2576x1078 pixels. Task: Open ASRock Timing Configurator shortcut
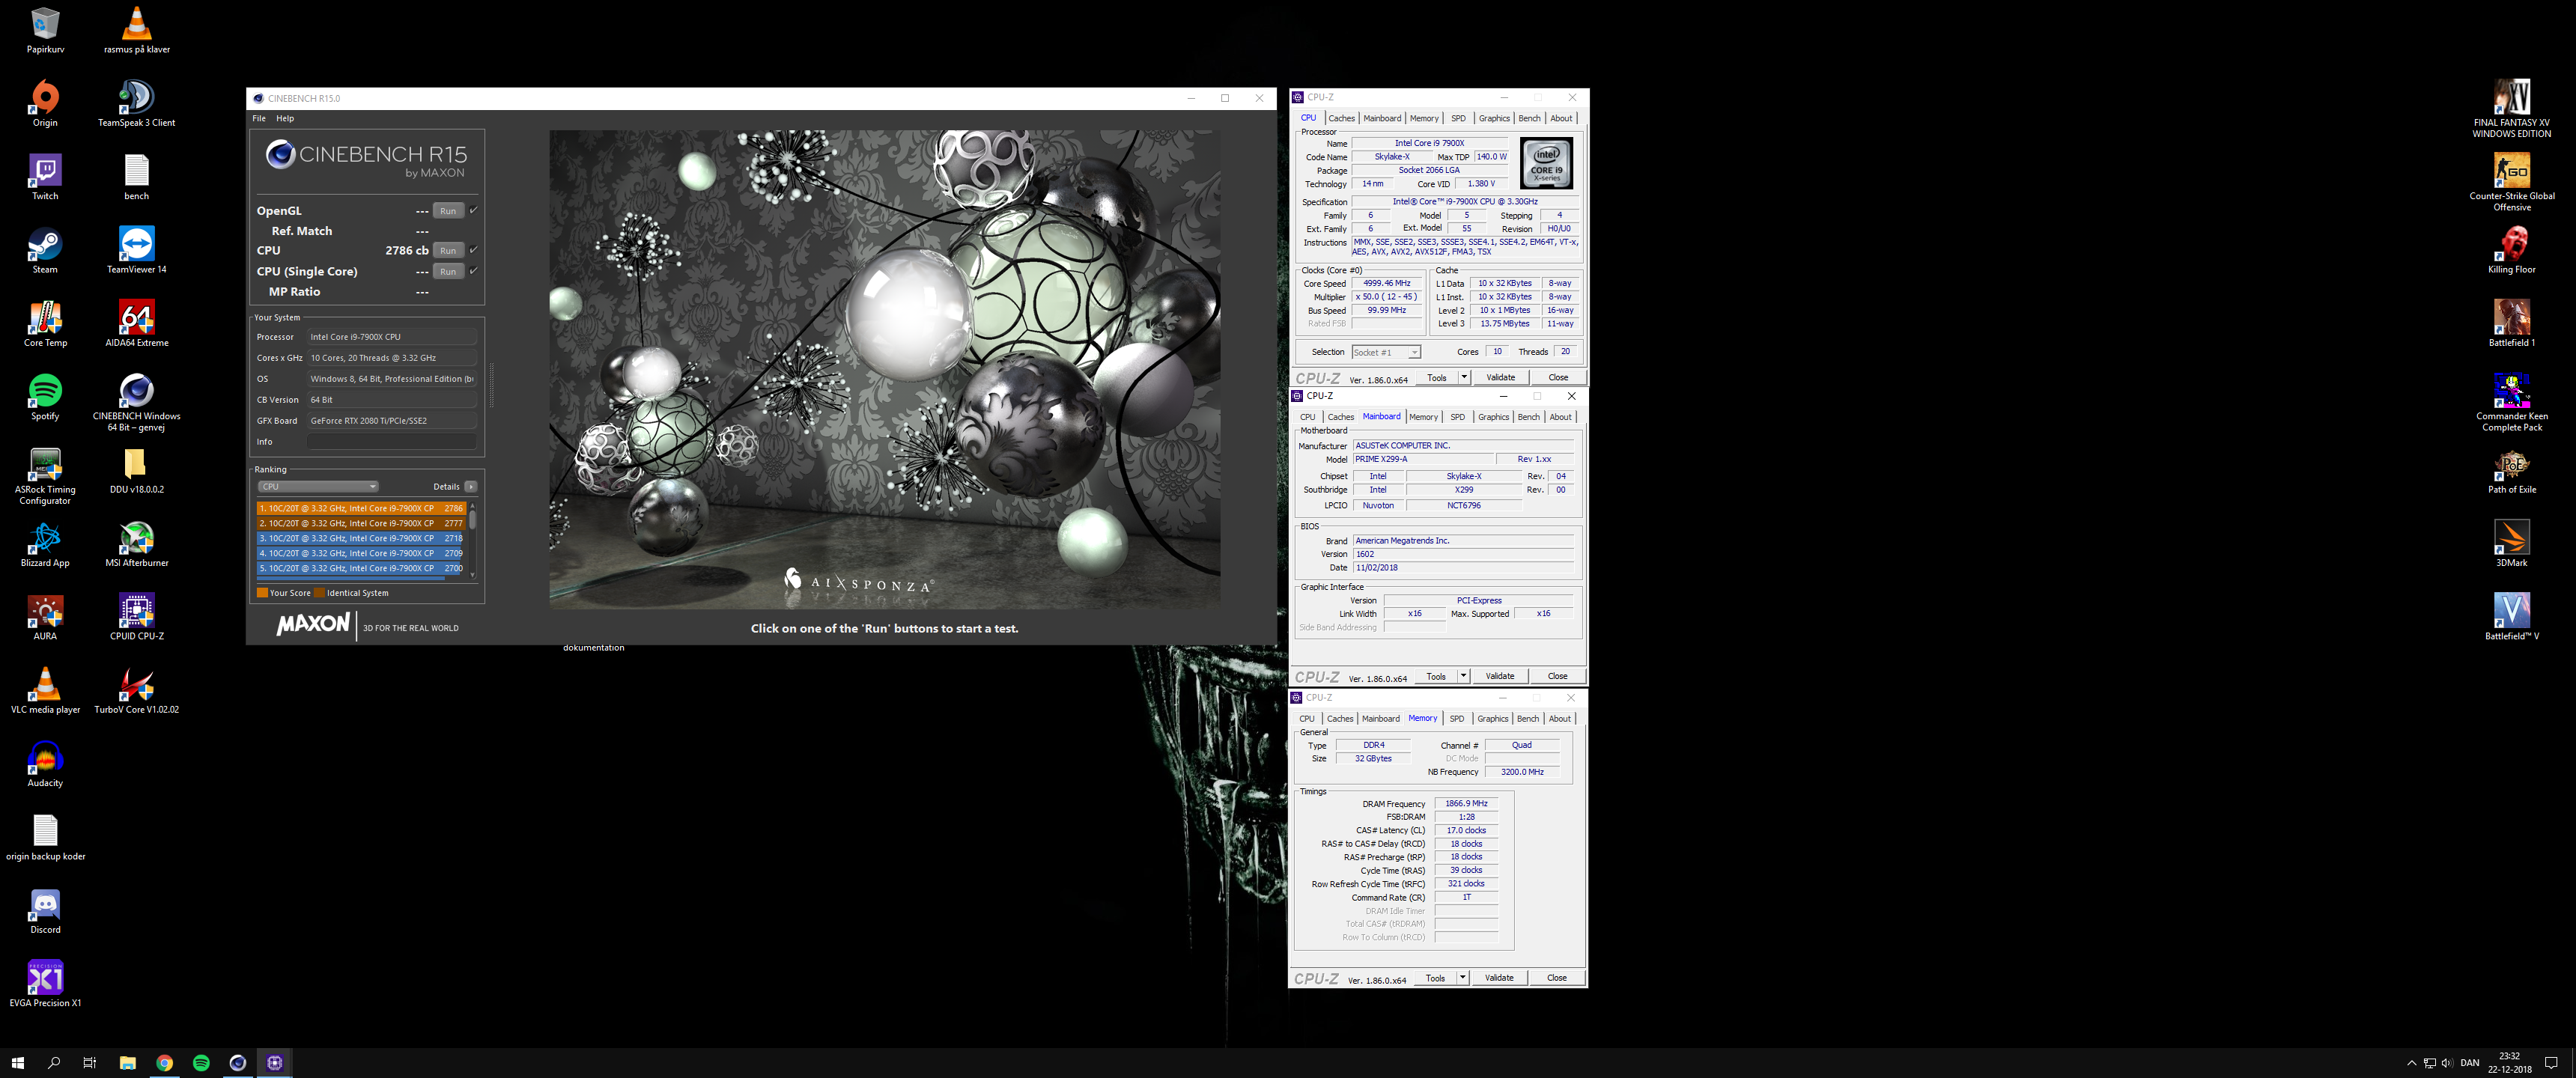(45, 476)
